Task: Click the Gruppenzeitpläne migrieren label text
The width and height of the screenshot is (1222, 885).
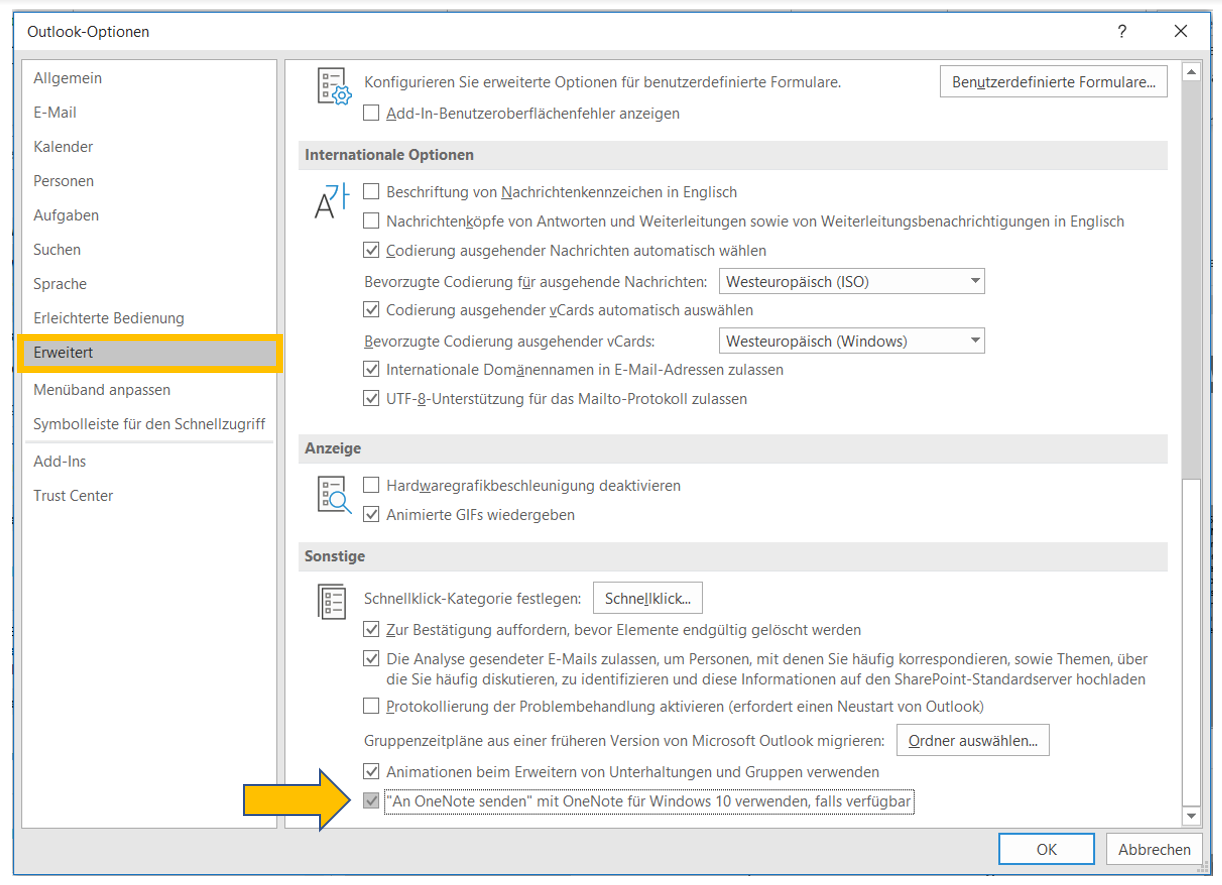Action: tap(624, 741)
